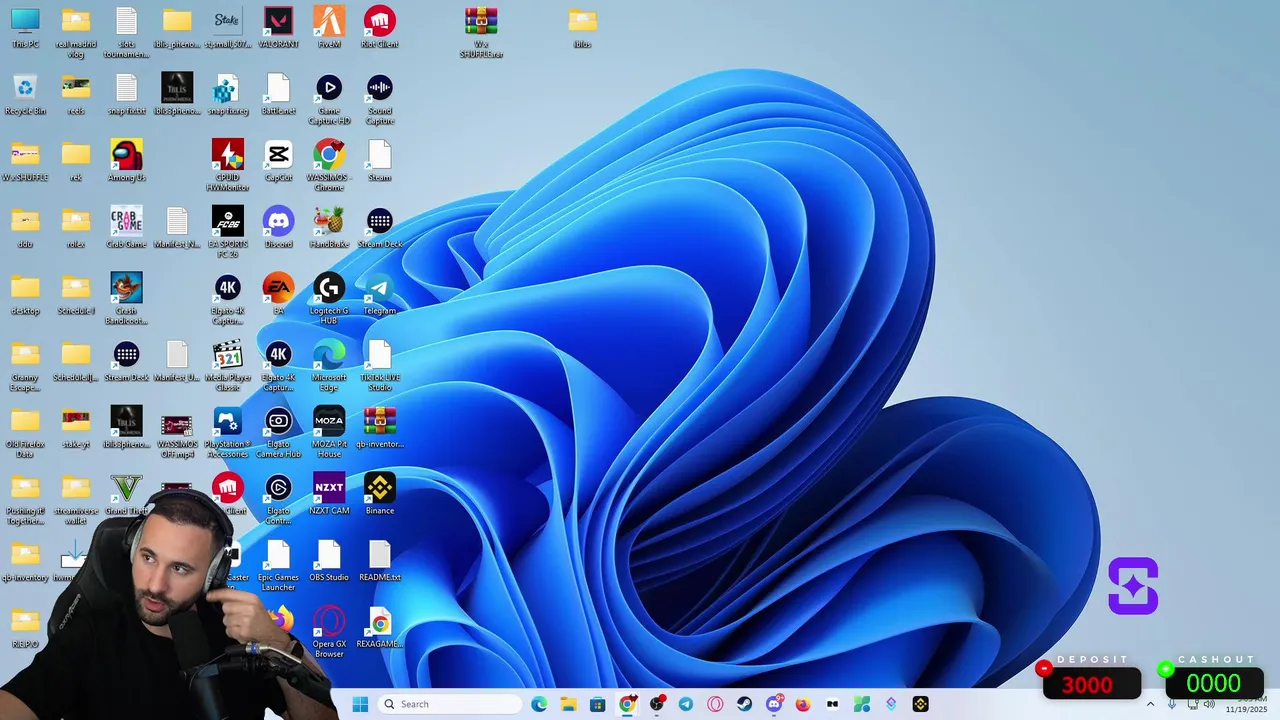Open the reels folder
Viewport: 1280px width, 720px height.
(x=76, y=93)
